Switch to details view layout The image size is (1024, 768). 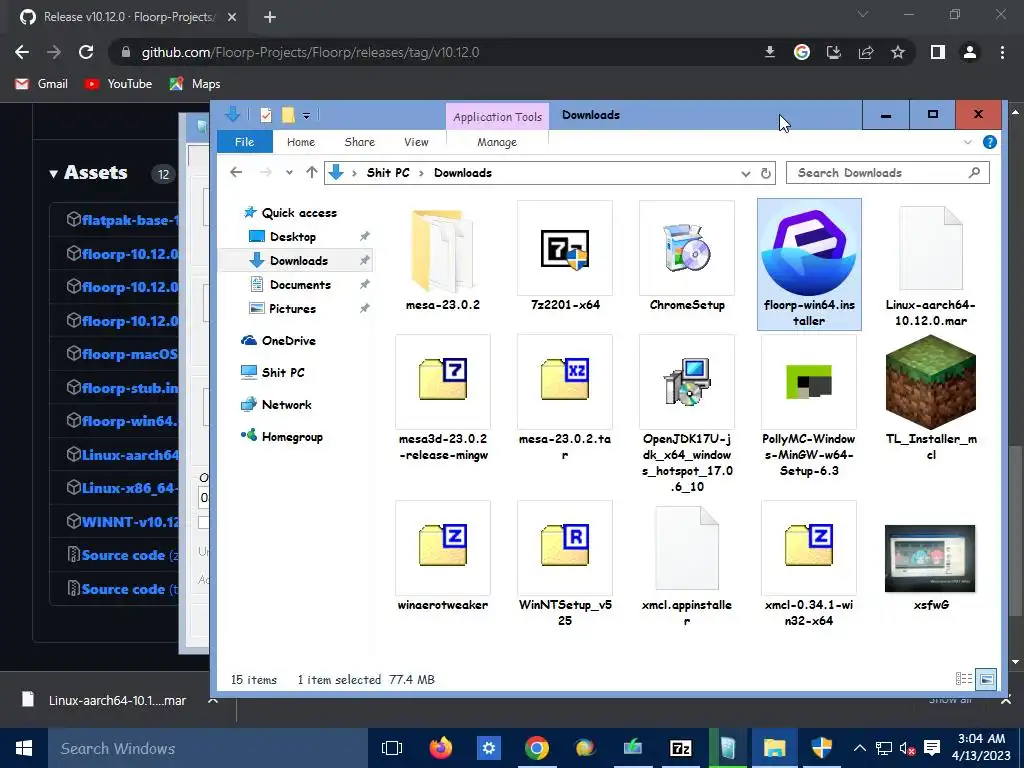tap(964, 679)
